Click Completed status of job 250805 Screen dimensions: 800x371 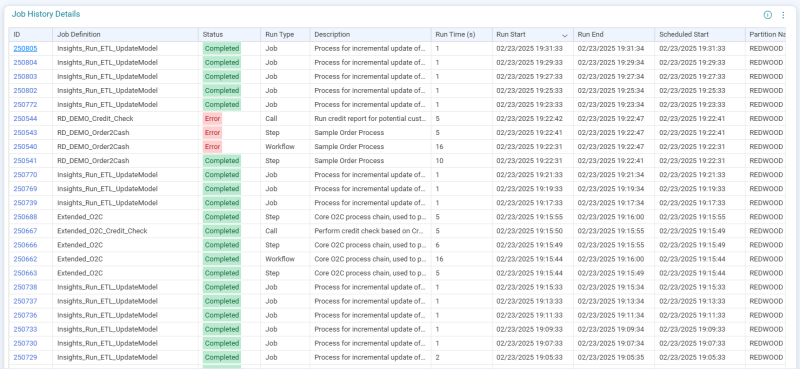222,48
